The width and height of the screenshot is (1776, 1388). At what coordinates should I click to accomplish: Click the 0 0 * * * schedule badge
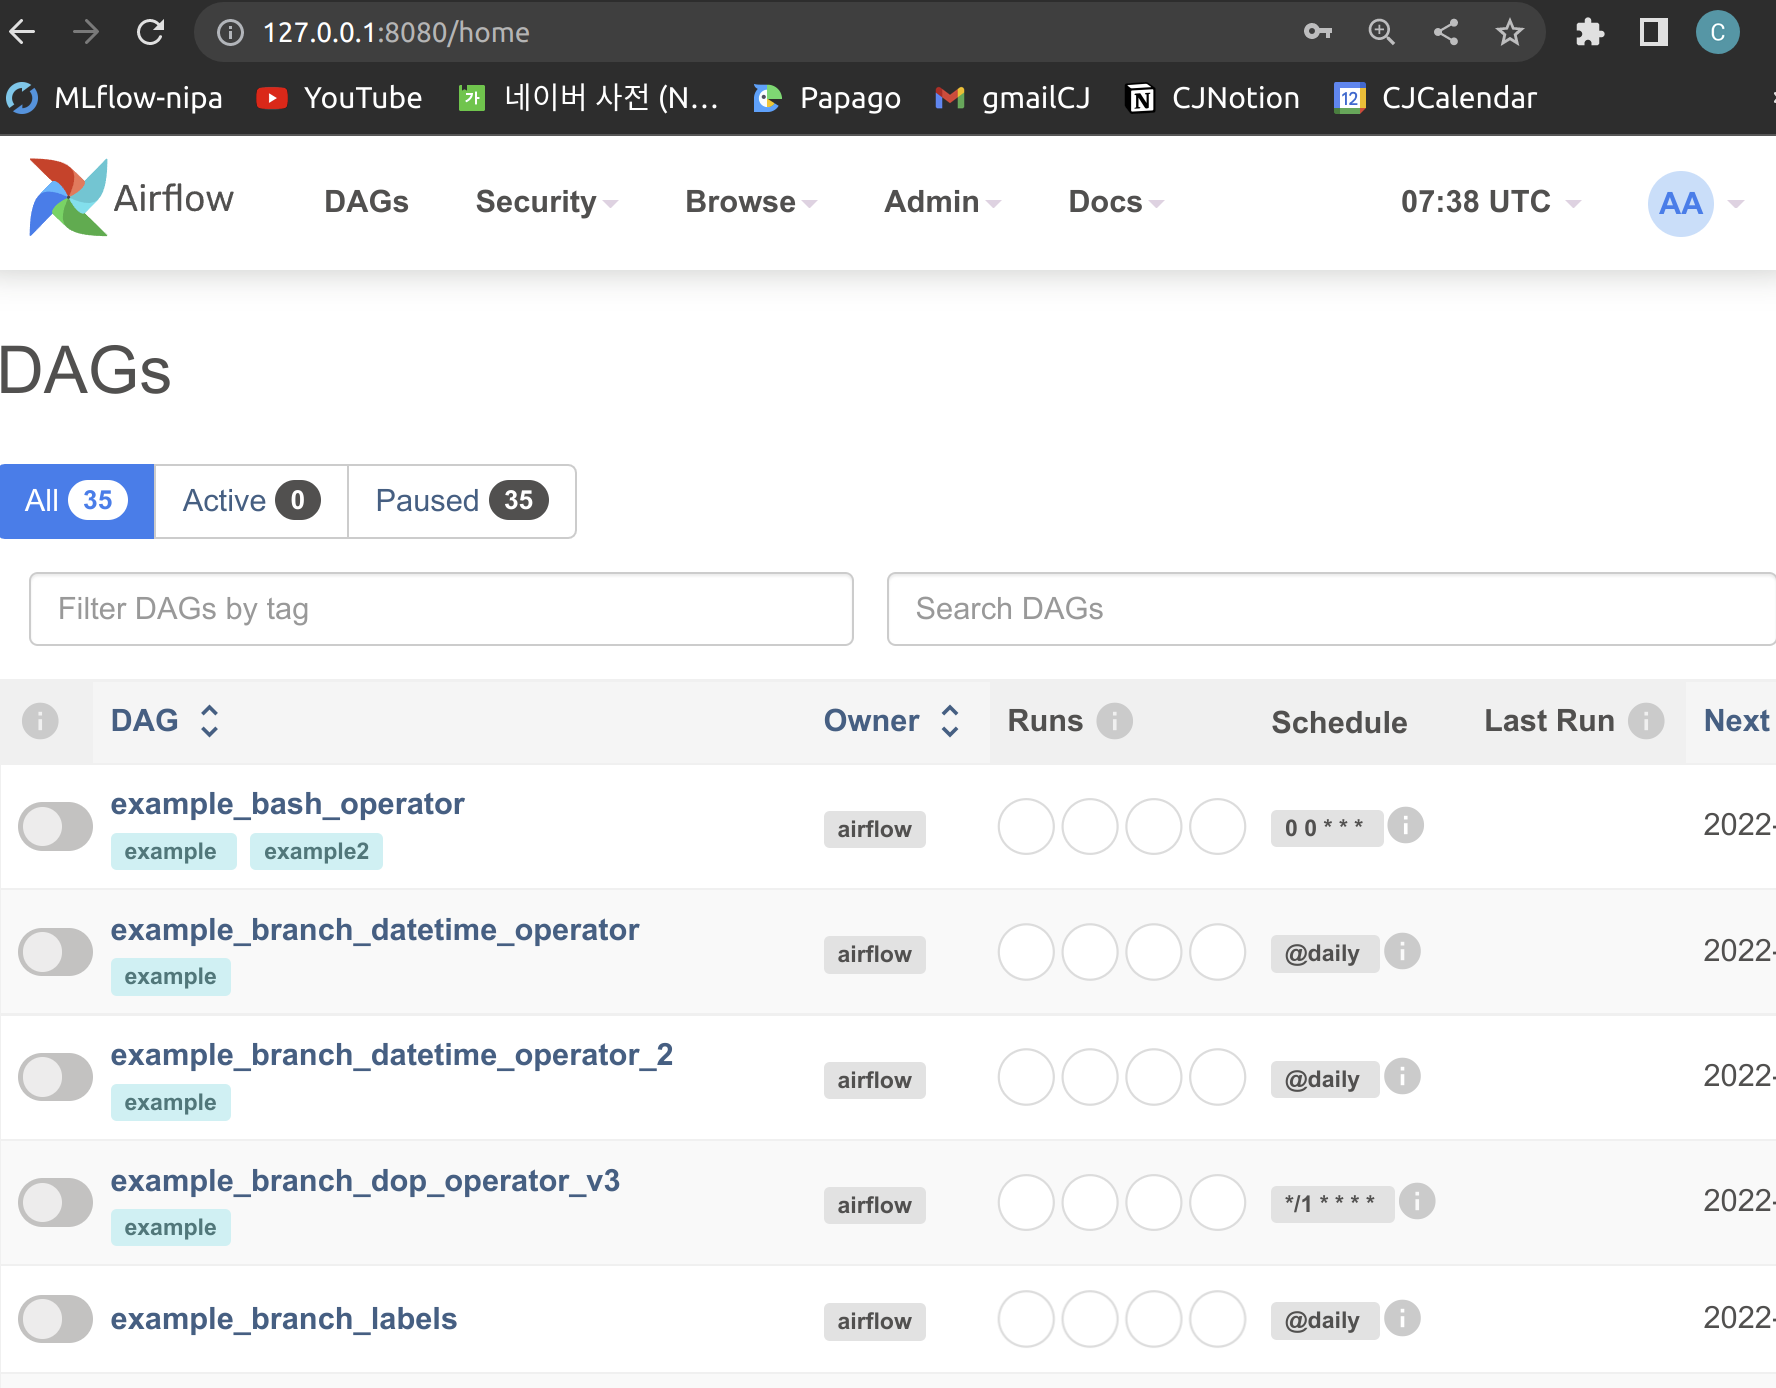[1326, 828]
